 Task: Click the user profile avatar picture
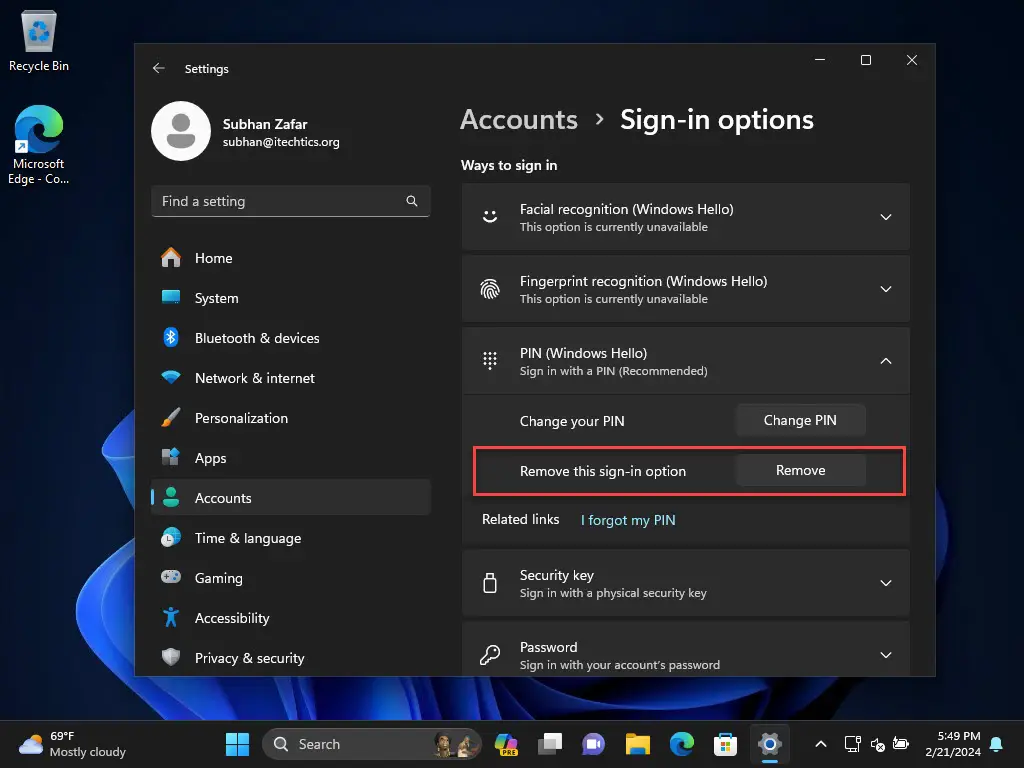click(x=181, y=131)
